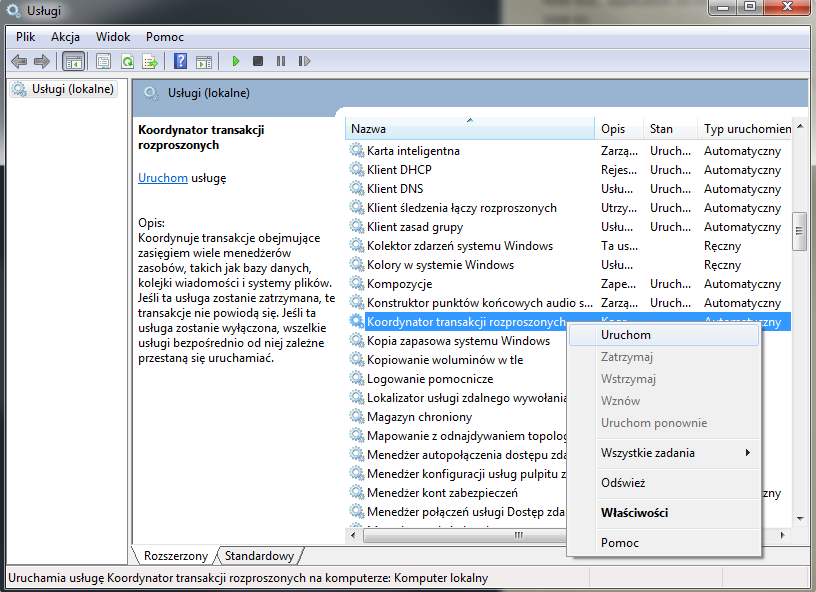Click the horizontal scrollbar left arrow

coord(354,535)
